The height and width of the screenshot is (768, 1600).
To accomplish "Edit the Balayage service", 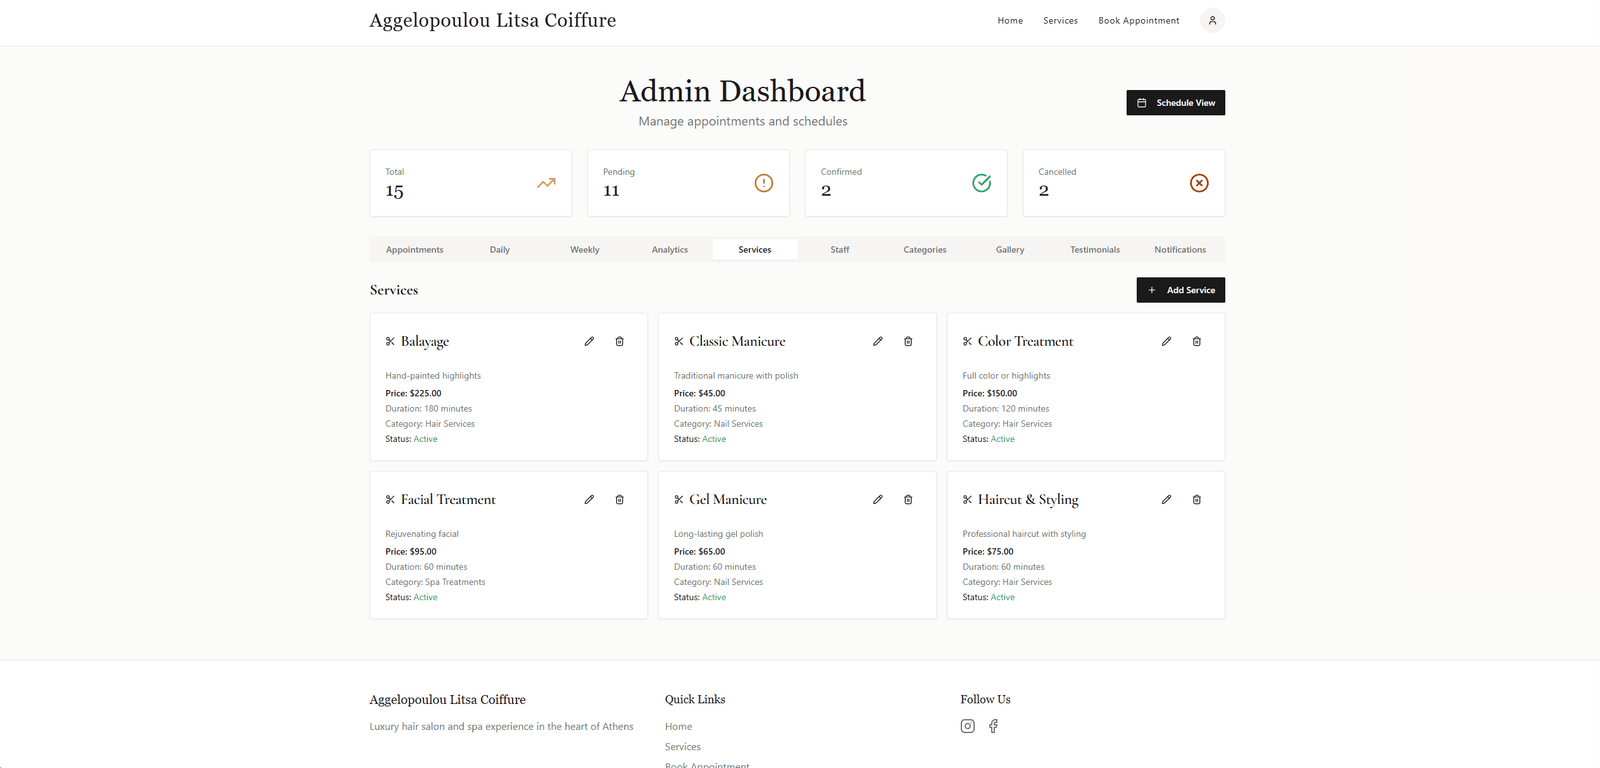I will 589,342.
